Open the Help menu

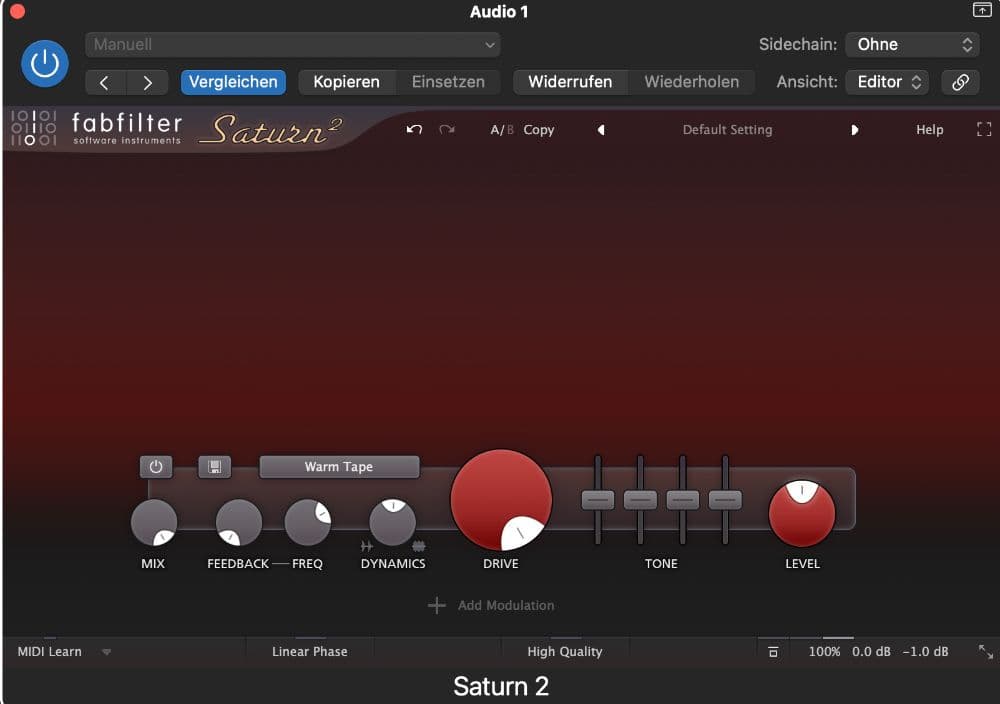929,130
